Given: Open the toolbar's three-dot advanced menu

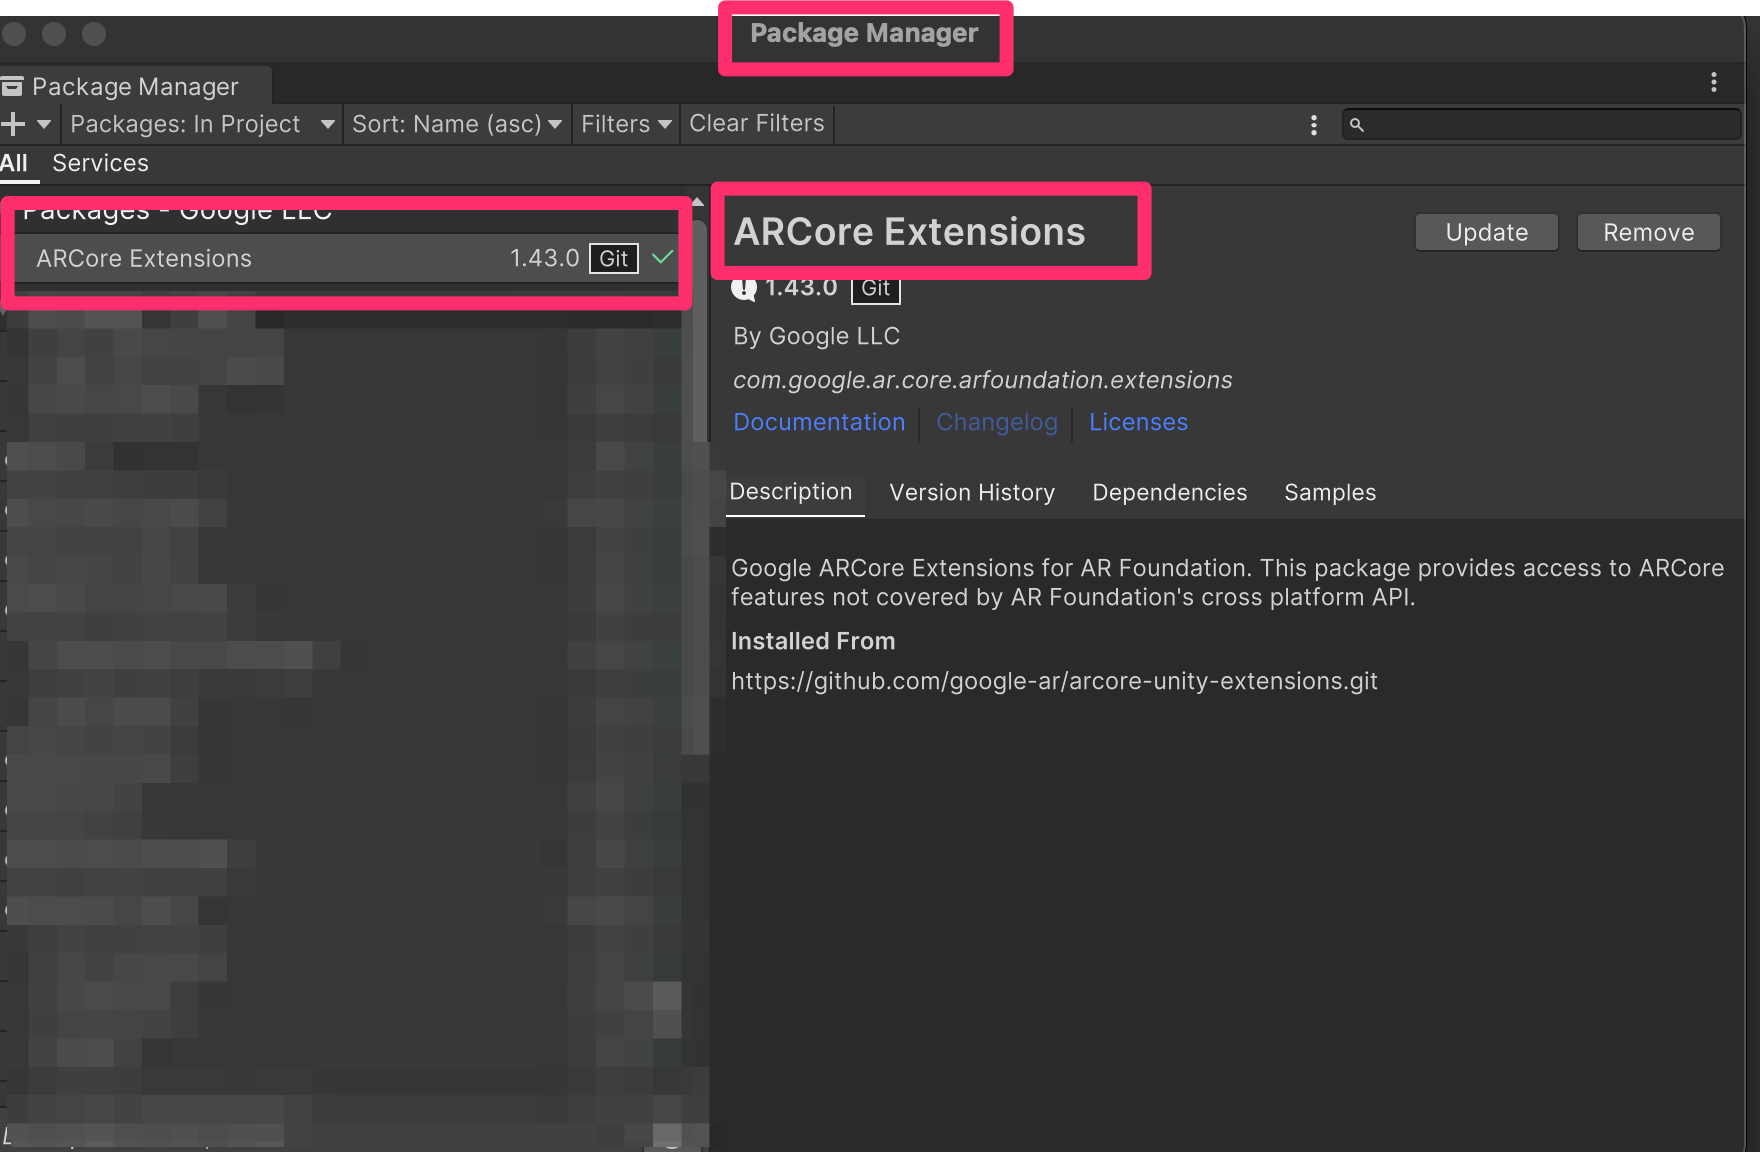Looking at the screenshot, I should 1313,125.
